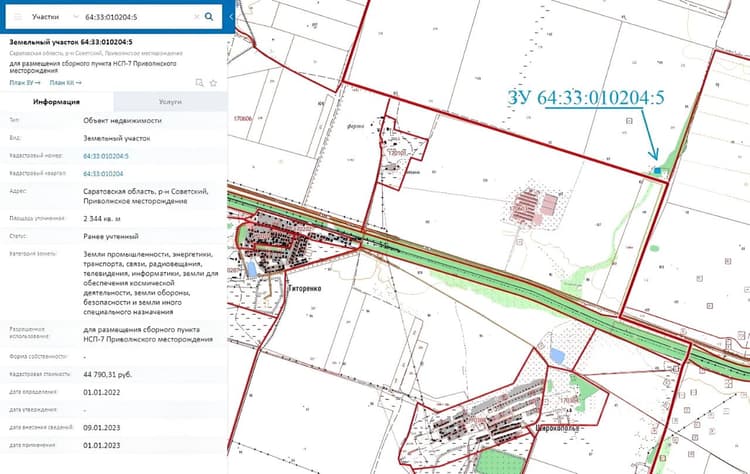Viewport: 750px width, 474px height.
Task: Select the Информация tab
Action: [x=56, y=102]
